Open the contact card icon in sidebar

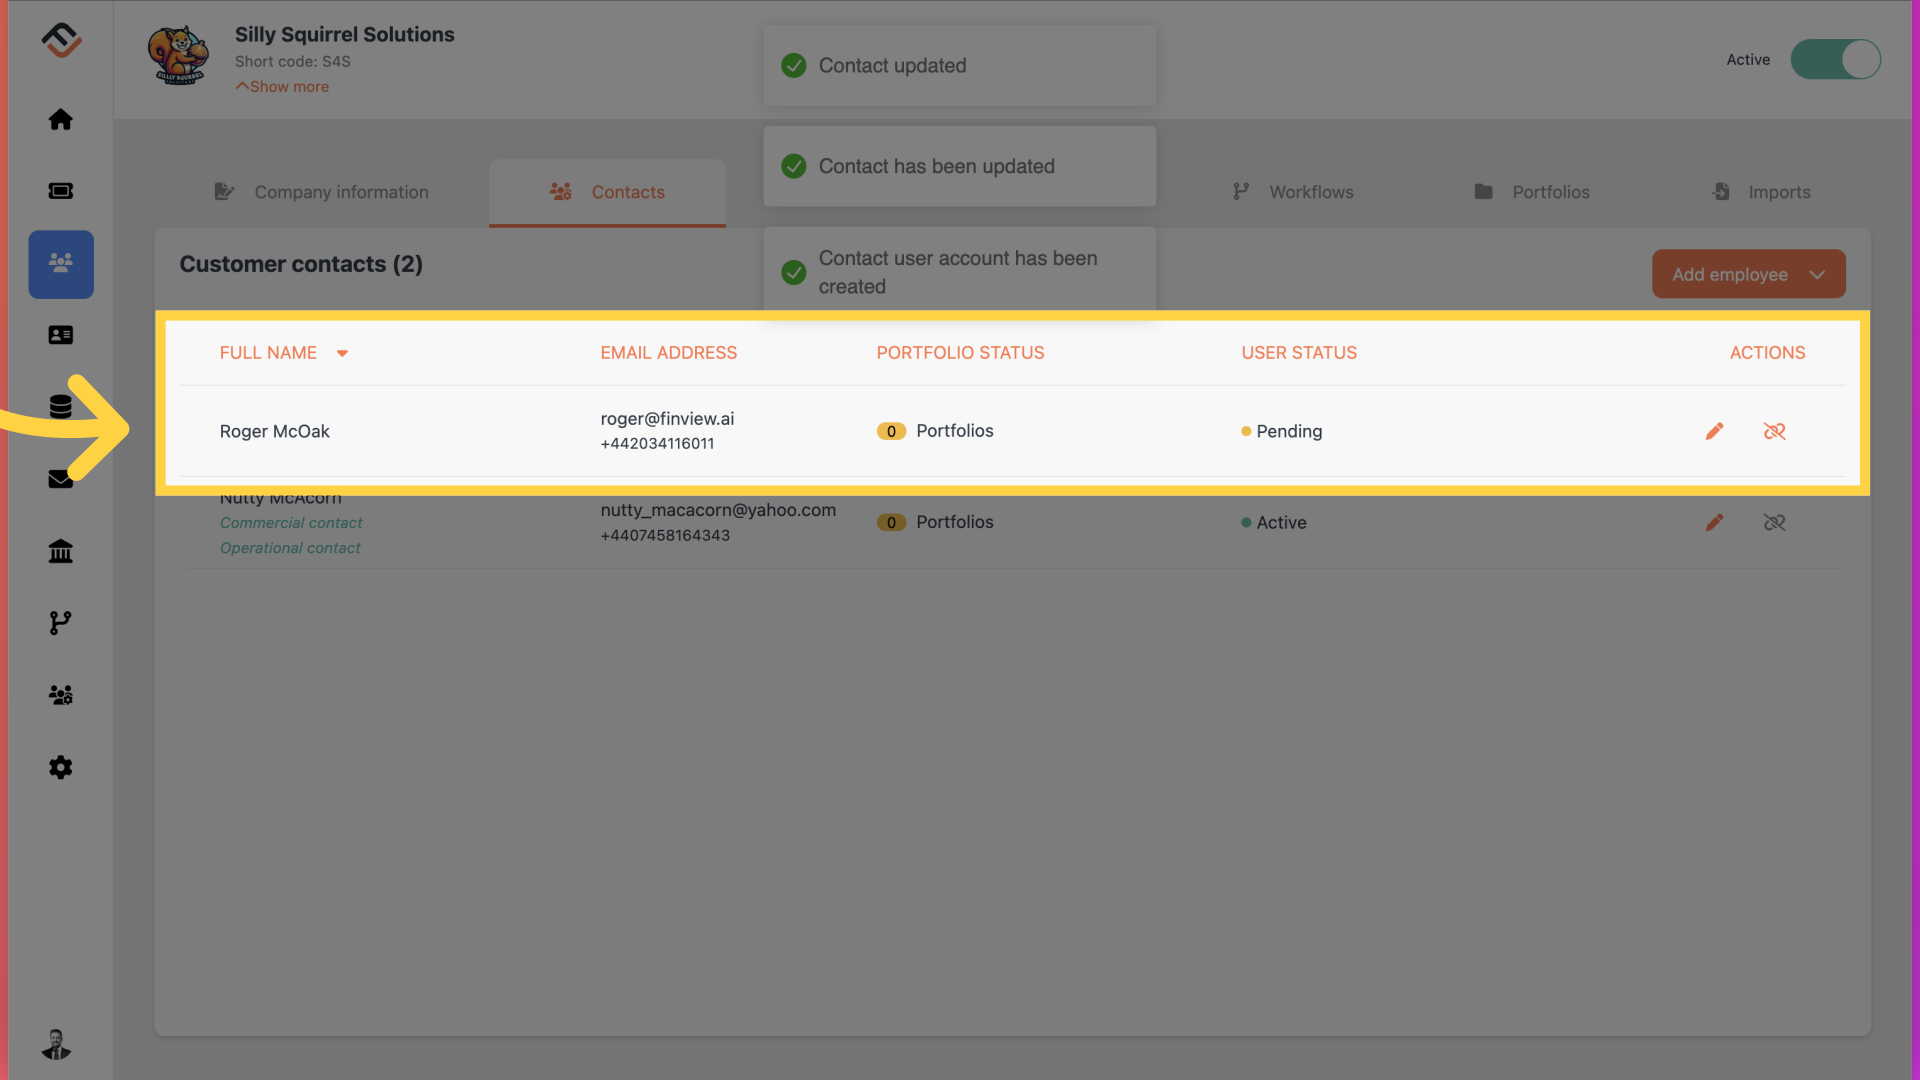tap(61, 335)
